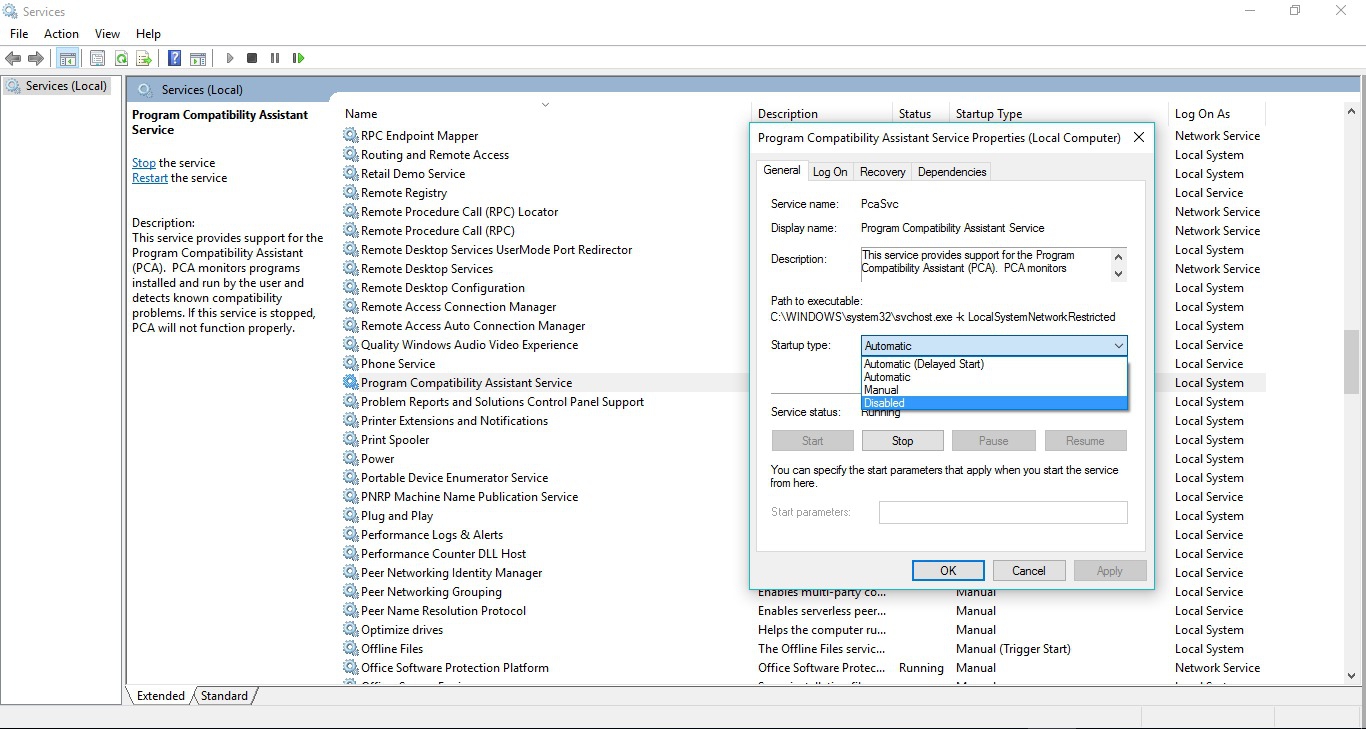Click the gear icon beside Offline Files
This screenshot has width=1366, height=729.
(350, 649)
